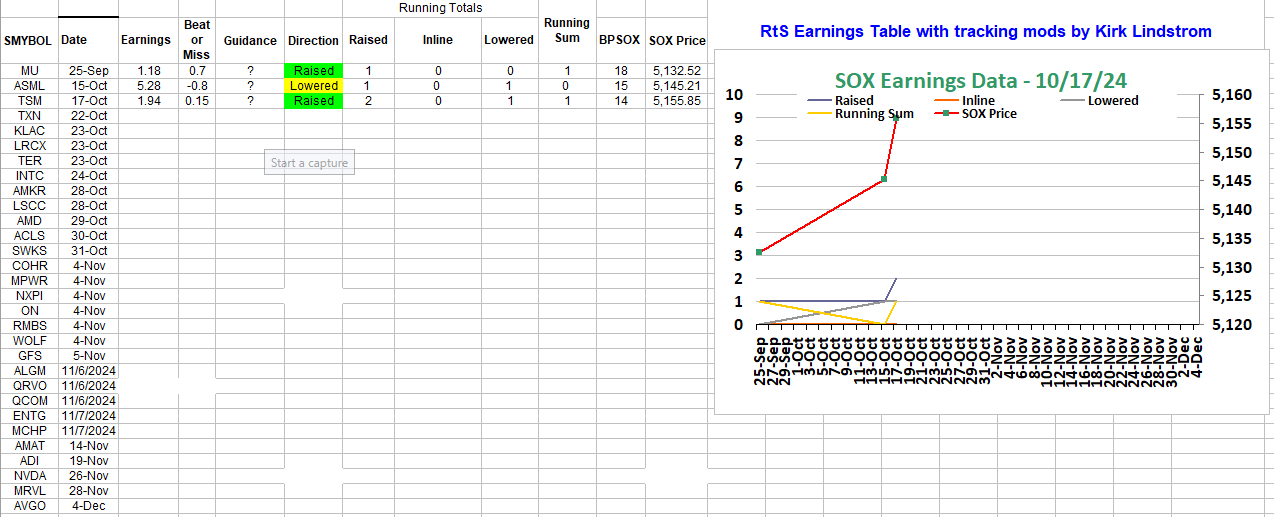Select the NVDA symbol cell

tap(29, 476)
